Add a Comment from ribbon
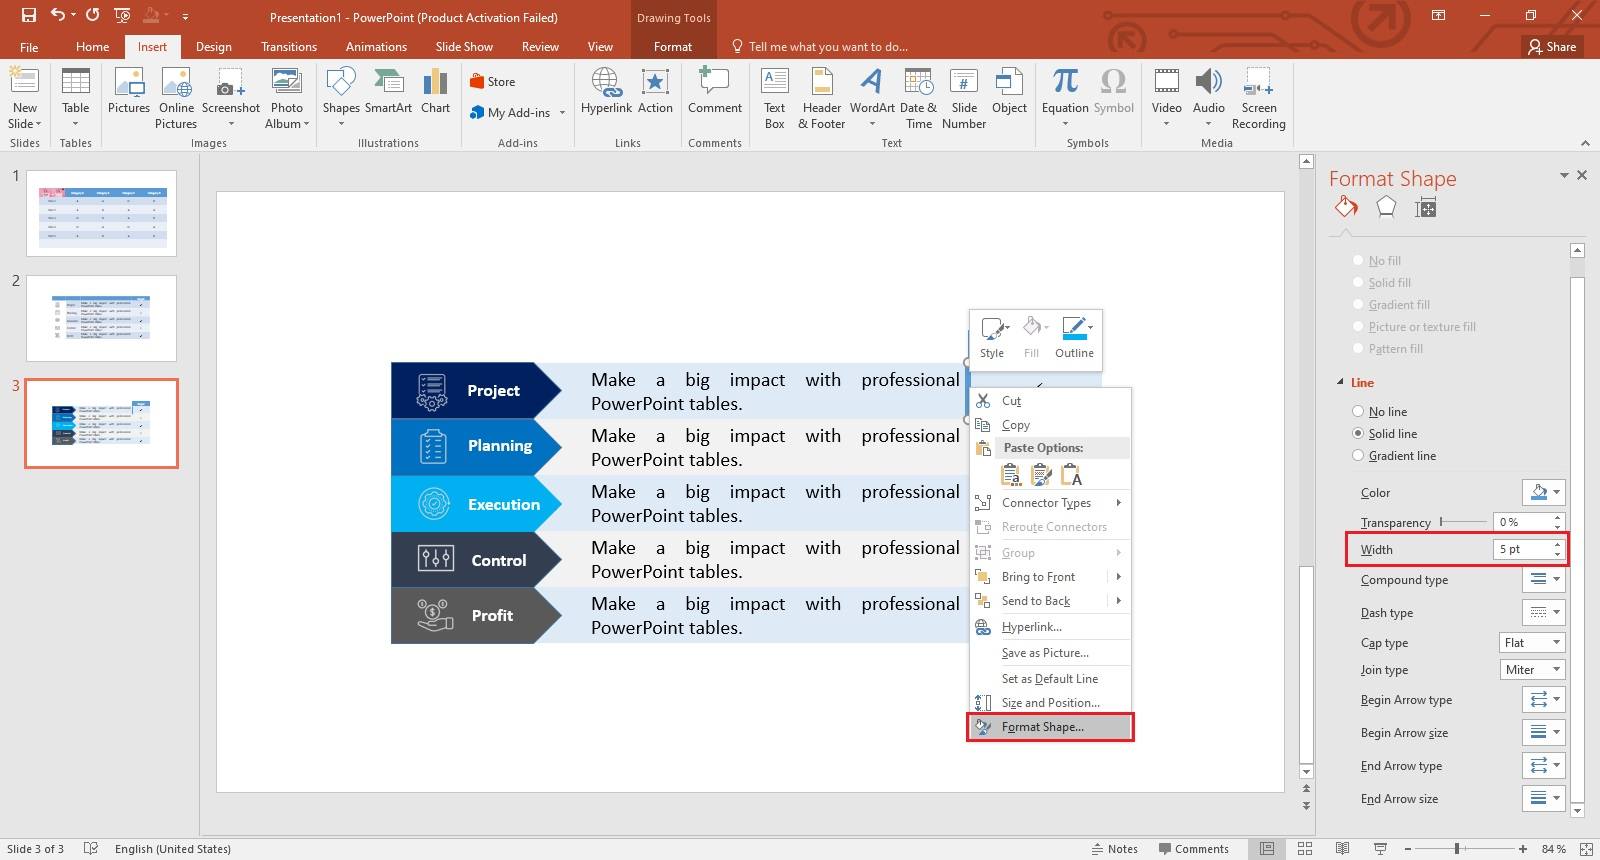The width and height of the screenshot is (1600, 860). pyautogui.click(x=715, y=92)
